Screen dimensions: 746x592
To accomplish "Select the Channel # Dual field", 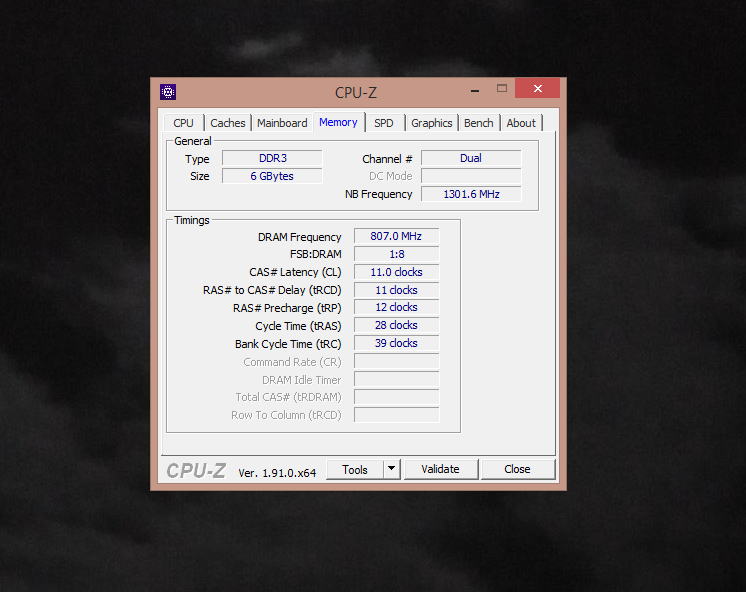I will click(x=471, y=158).
